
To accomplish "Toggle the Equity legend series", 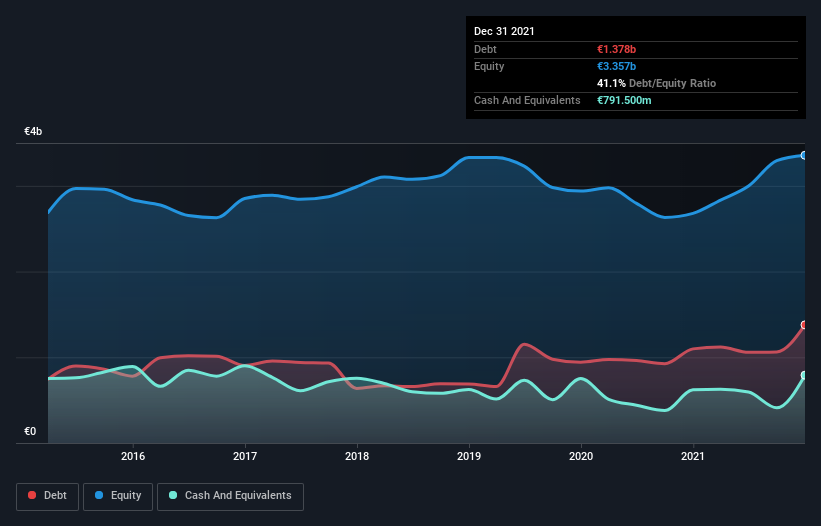I will pyautogui.click(x=118, y=496).
